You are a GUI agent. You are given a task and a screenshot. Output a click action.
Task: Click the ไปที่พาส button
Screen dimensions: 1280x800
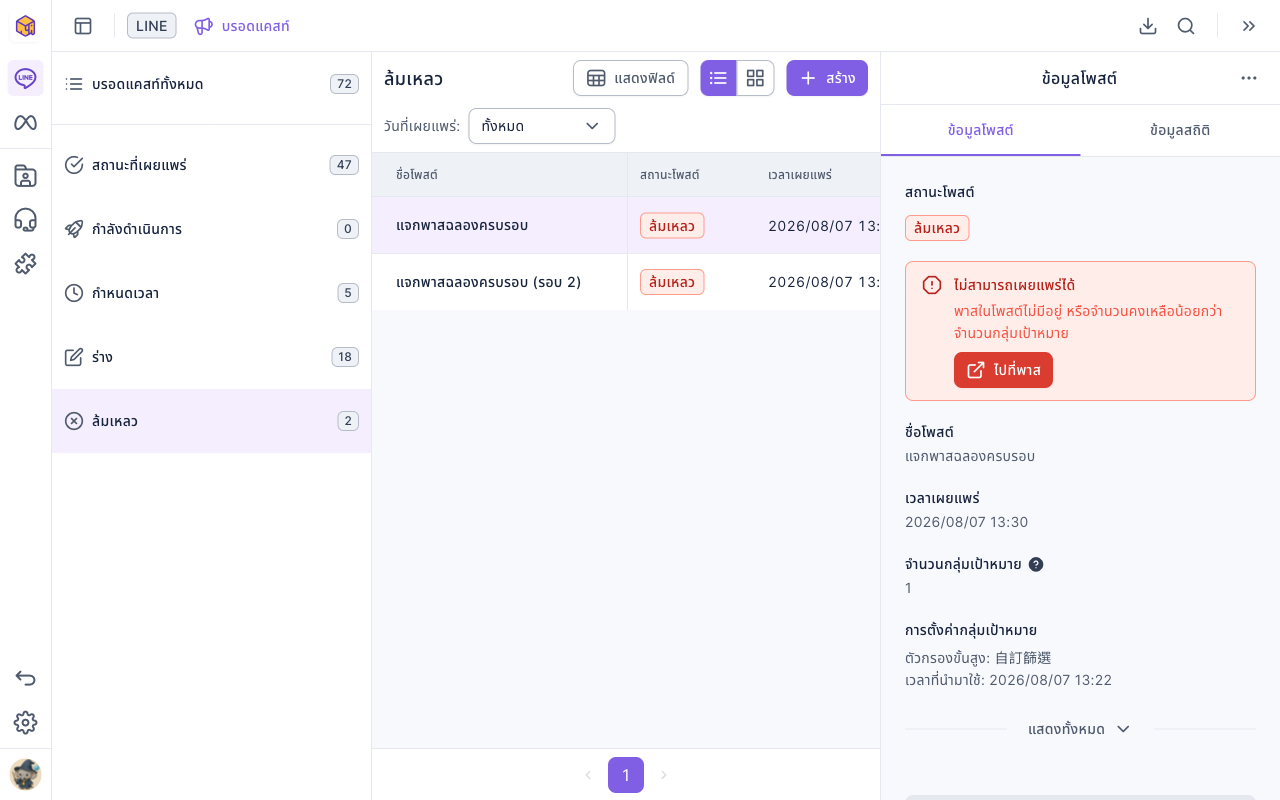click(x=1003, y=370)
